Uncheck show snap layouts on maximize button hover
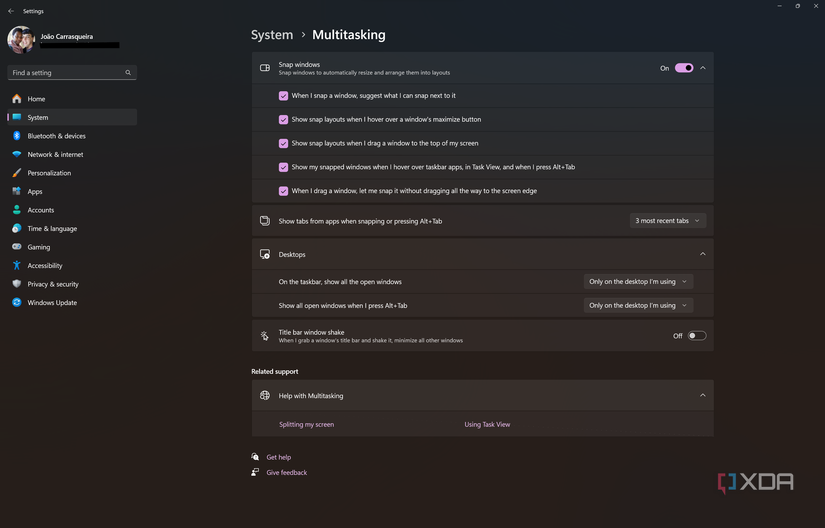This screenshot has width=825, height=528. point(284,120)
